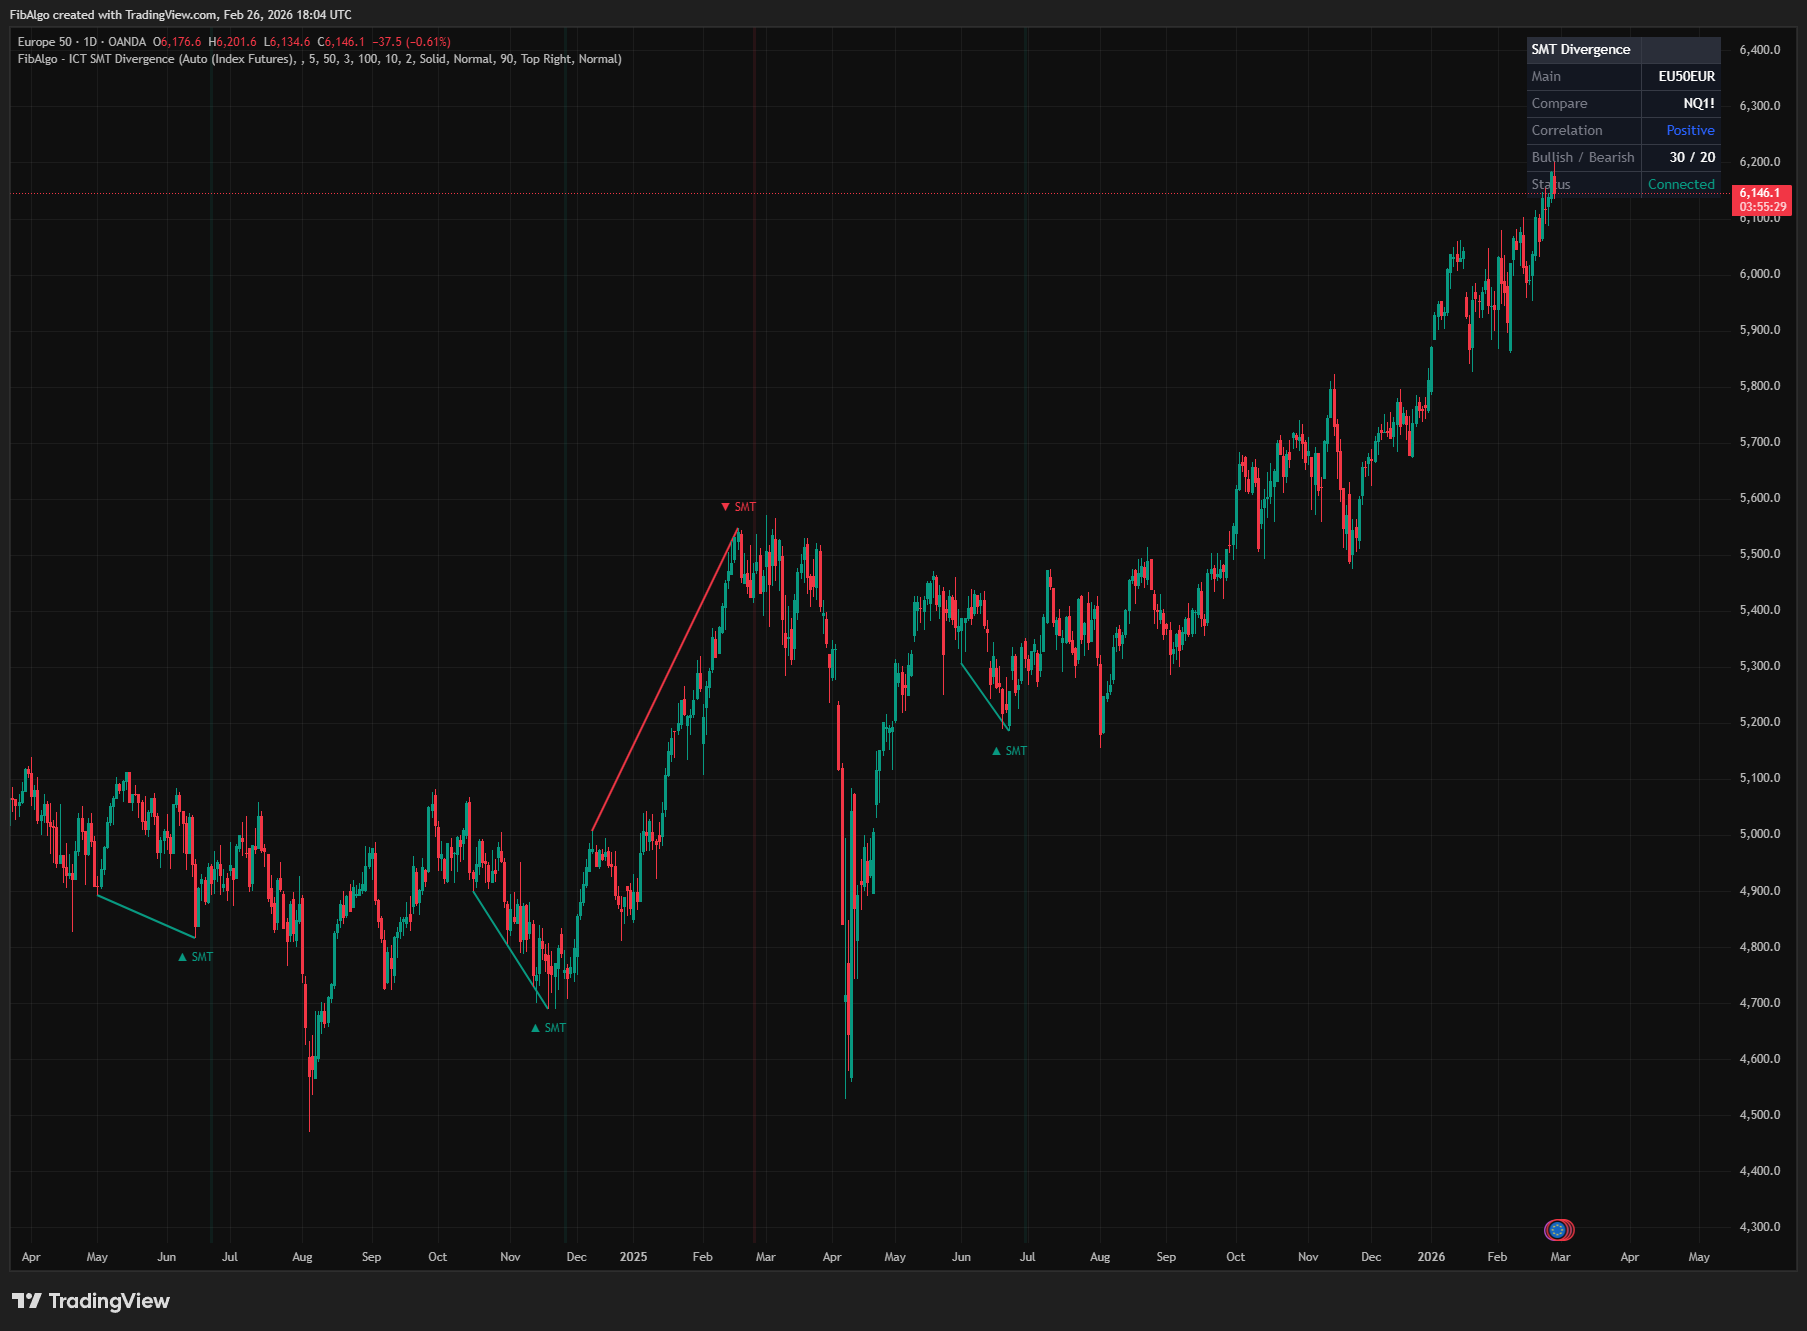Viewport: 1807px width, 1331px height.
Task: Click the bullish SMT marker near June 2024
Action: (x=196, y=957)
